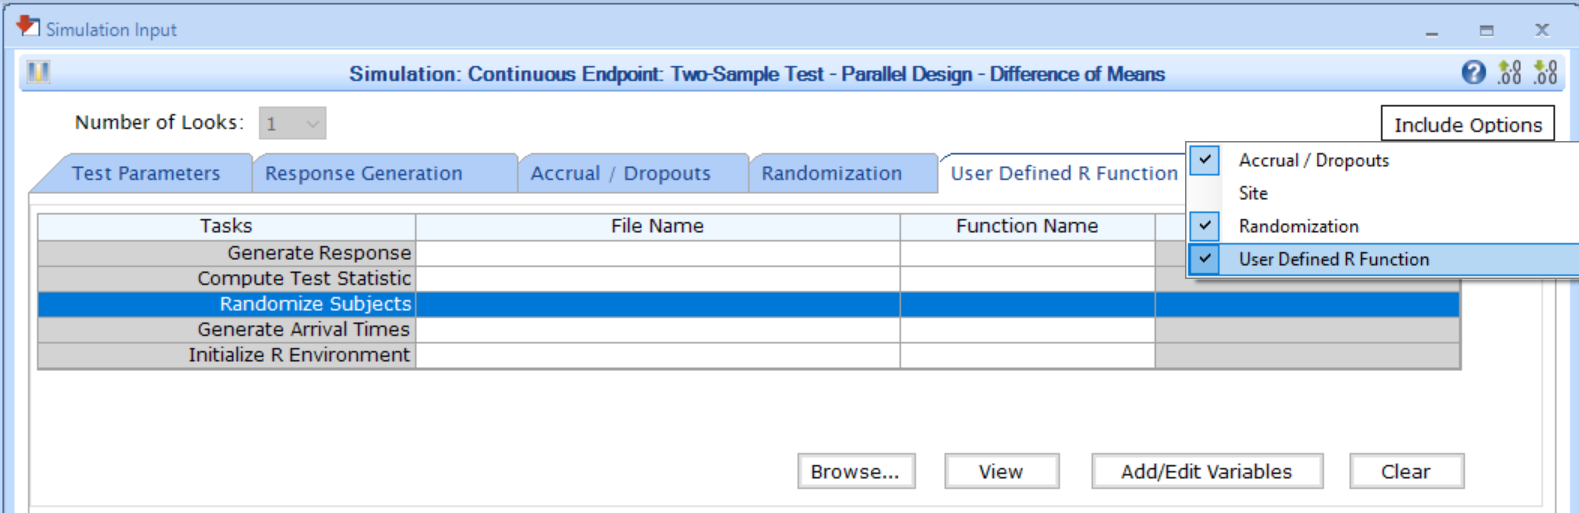Click the decrease decimal places icon
The height and width of the screenshot is (513, 1579).
tap(1545, 73)
